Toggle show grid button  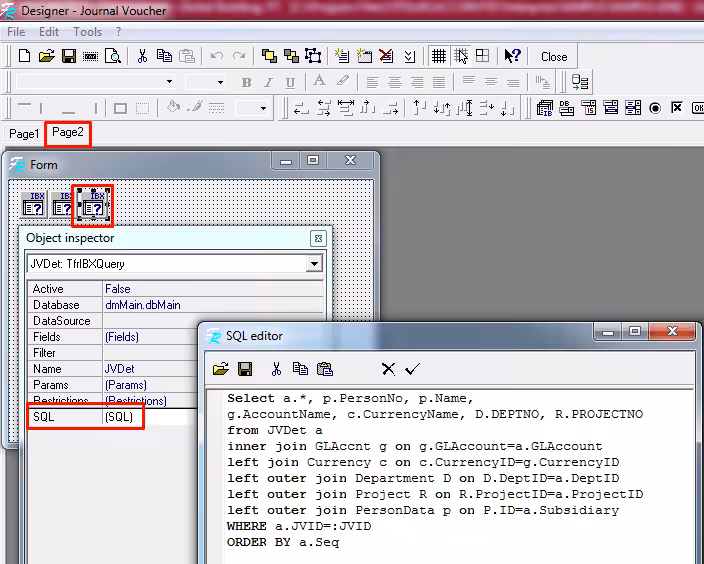click(439, 56)
